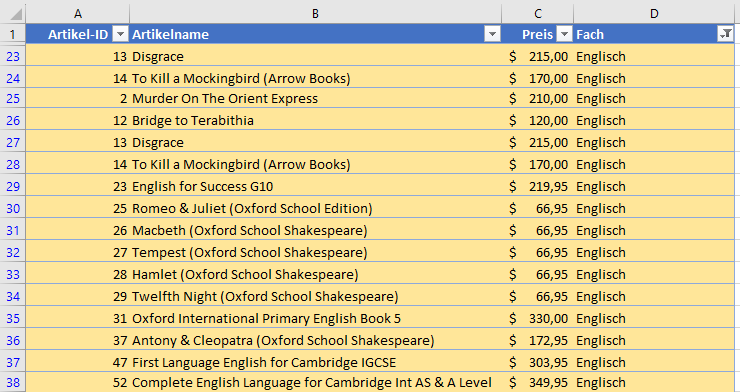The image size is (740, 392).
Task: Select the Bridge to Terabithia cell
Action: point(315,120)
